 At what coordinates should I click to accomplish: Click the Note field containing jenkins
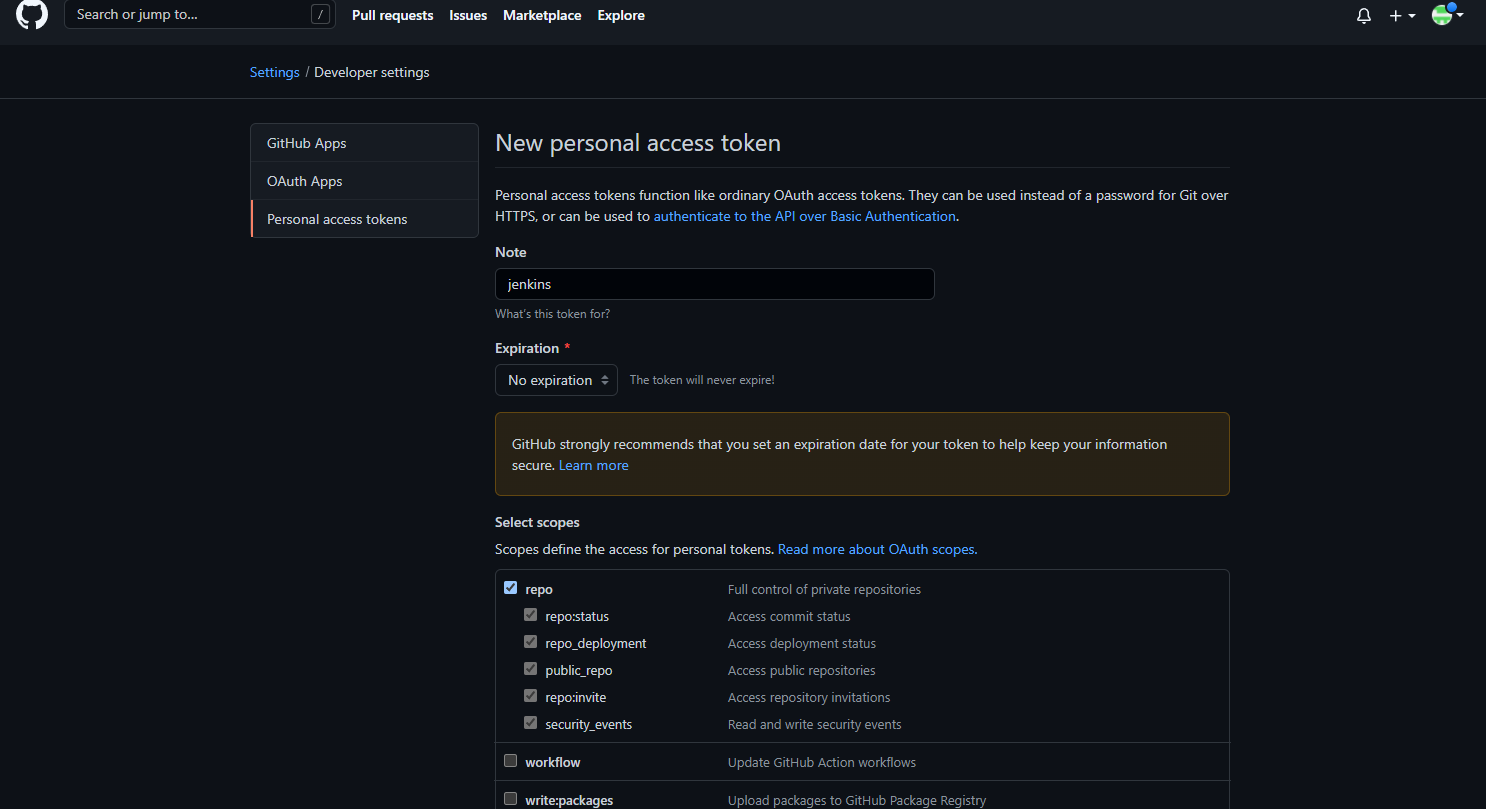715,284
